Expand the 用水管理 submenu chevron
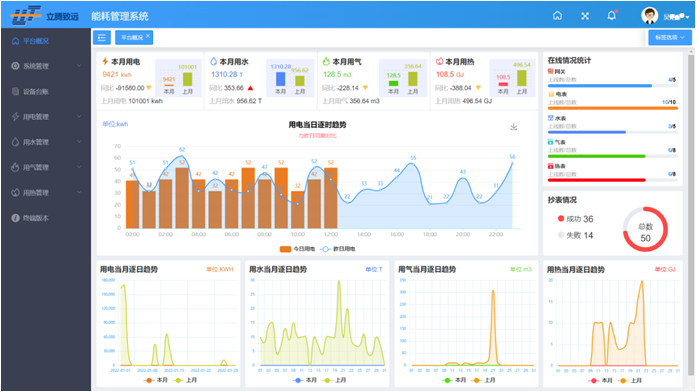 [x=79, y=142]
